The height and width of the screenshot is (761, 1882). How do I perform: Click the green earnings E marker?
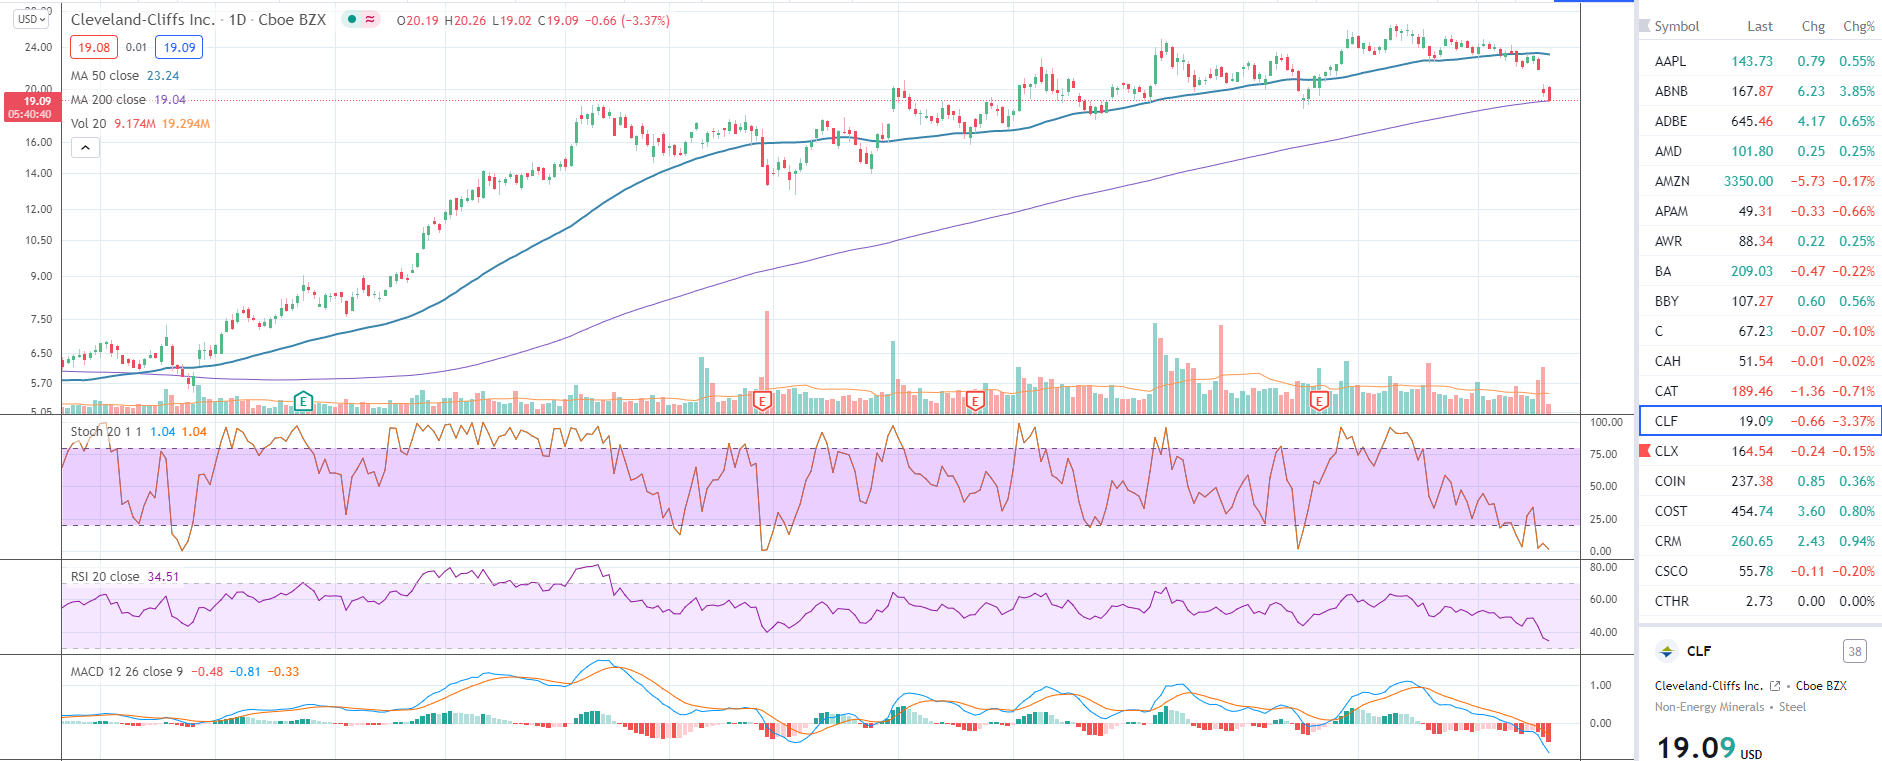pyautogui.click(x=303, y=402)
